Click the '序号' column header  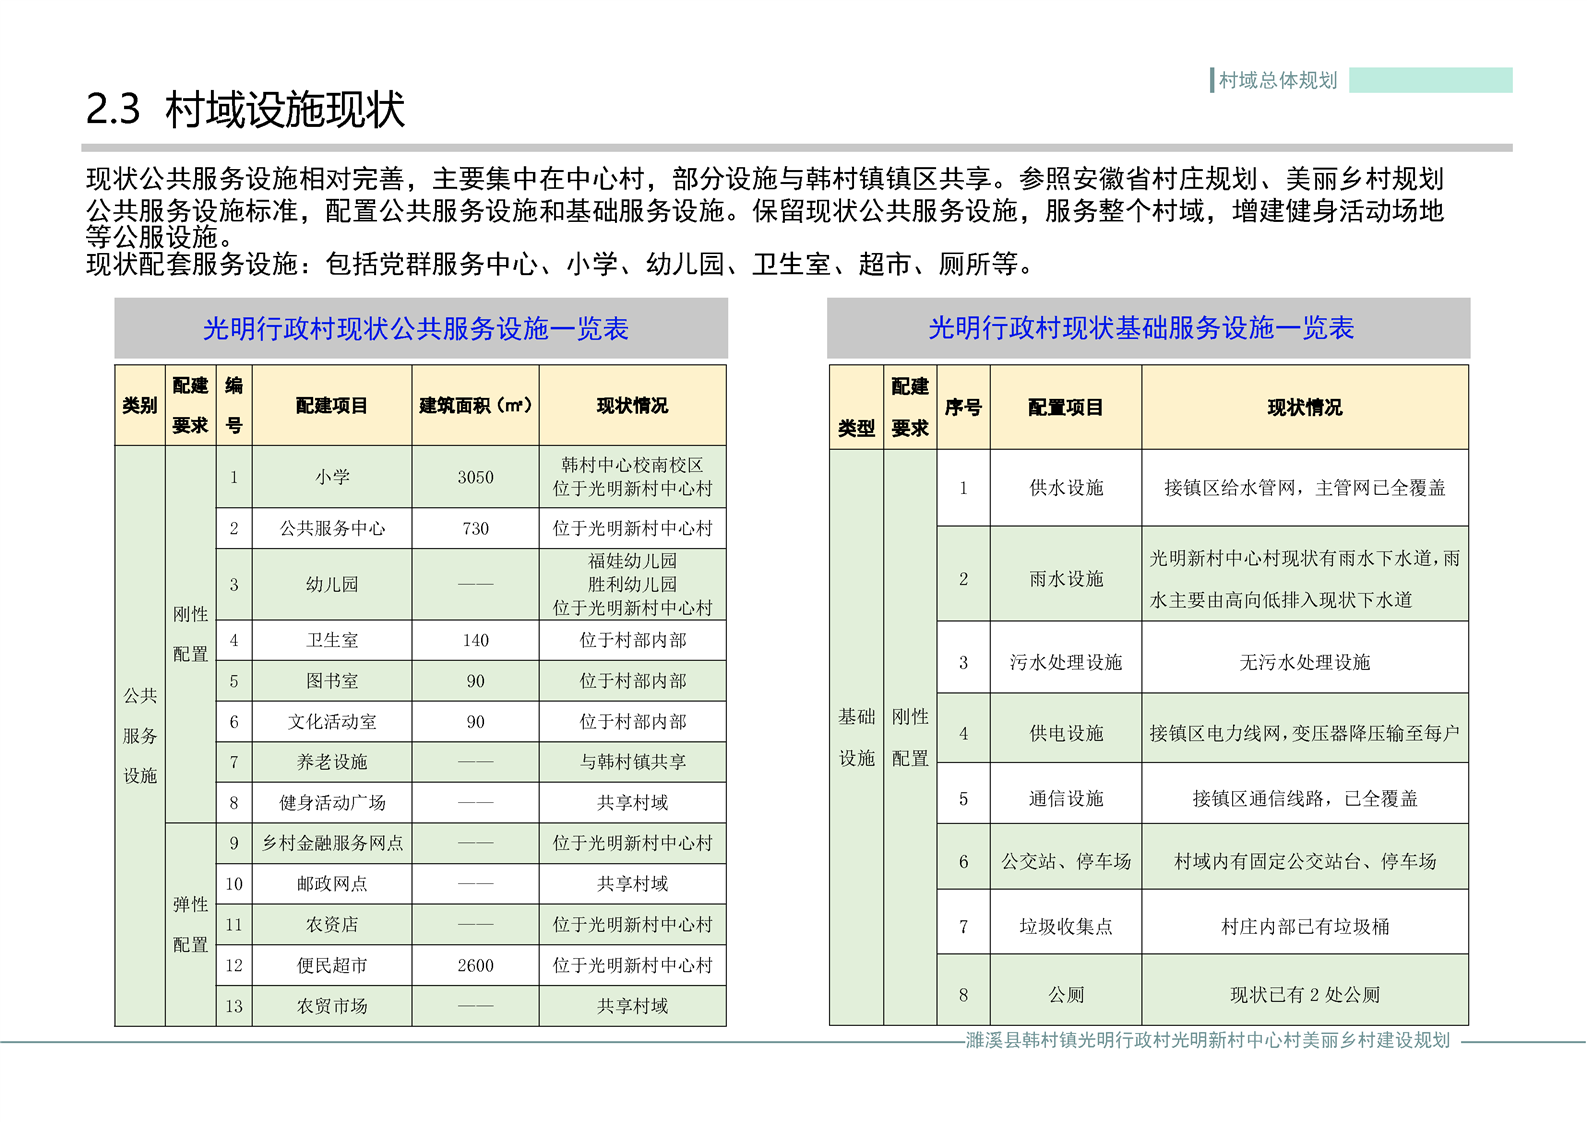[963, 407]
